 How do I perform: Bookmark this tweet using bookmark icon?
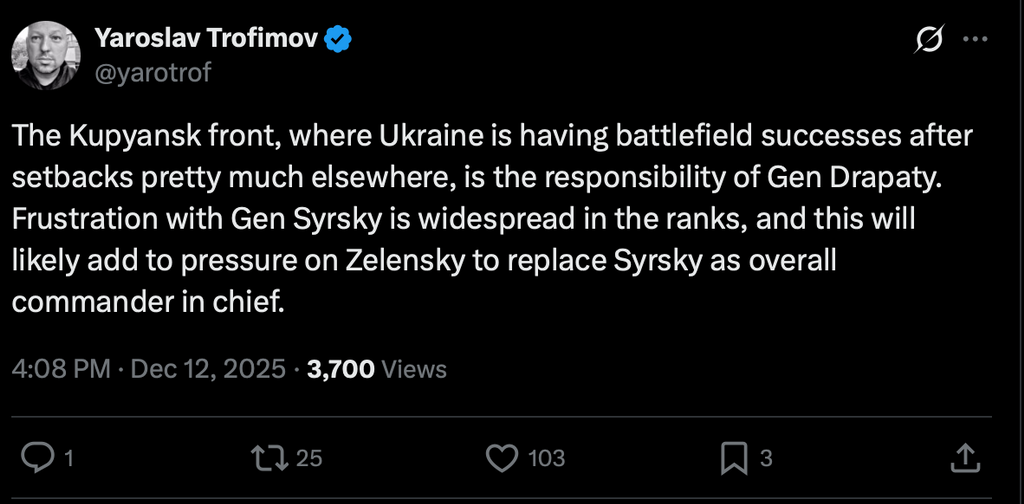735,458
